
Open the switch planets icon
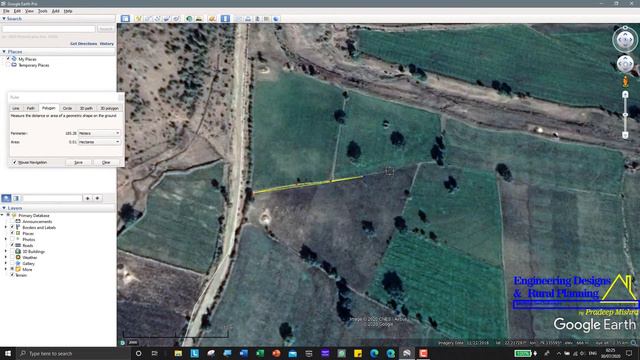coord(212,19)
